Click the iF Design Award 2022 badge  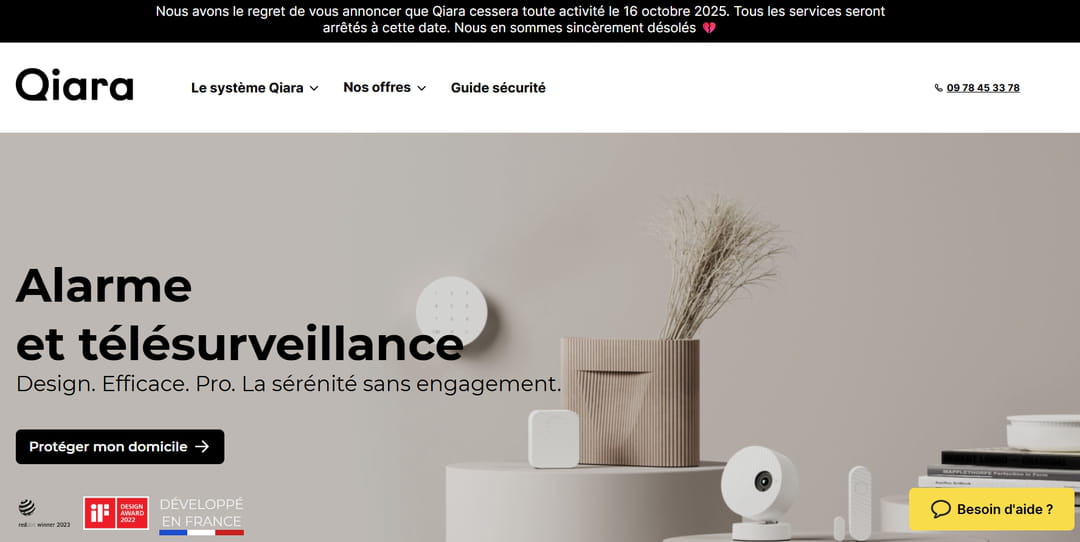pyautogui.click(x=116, y=513)
